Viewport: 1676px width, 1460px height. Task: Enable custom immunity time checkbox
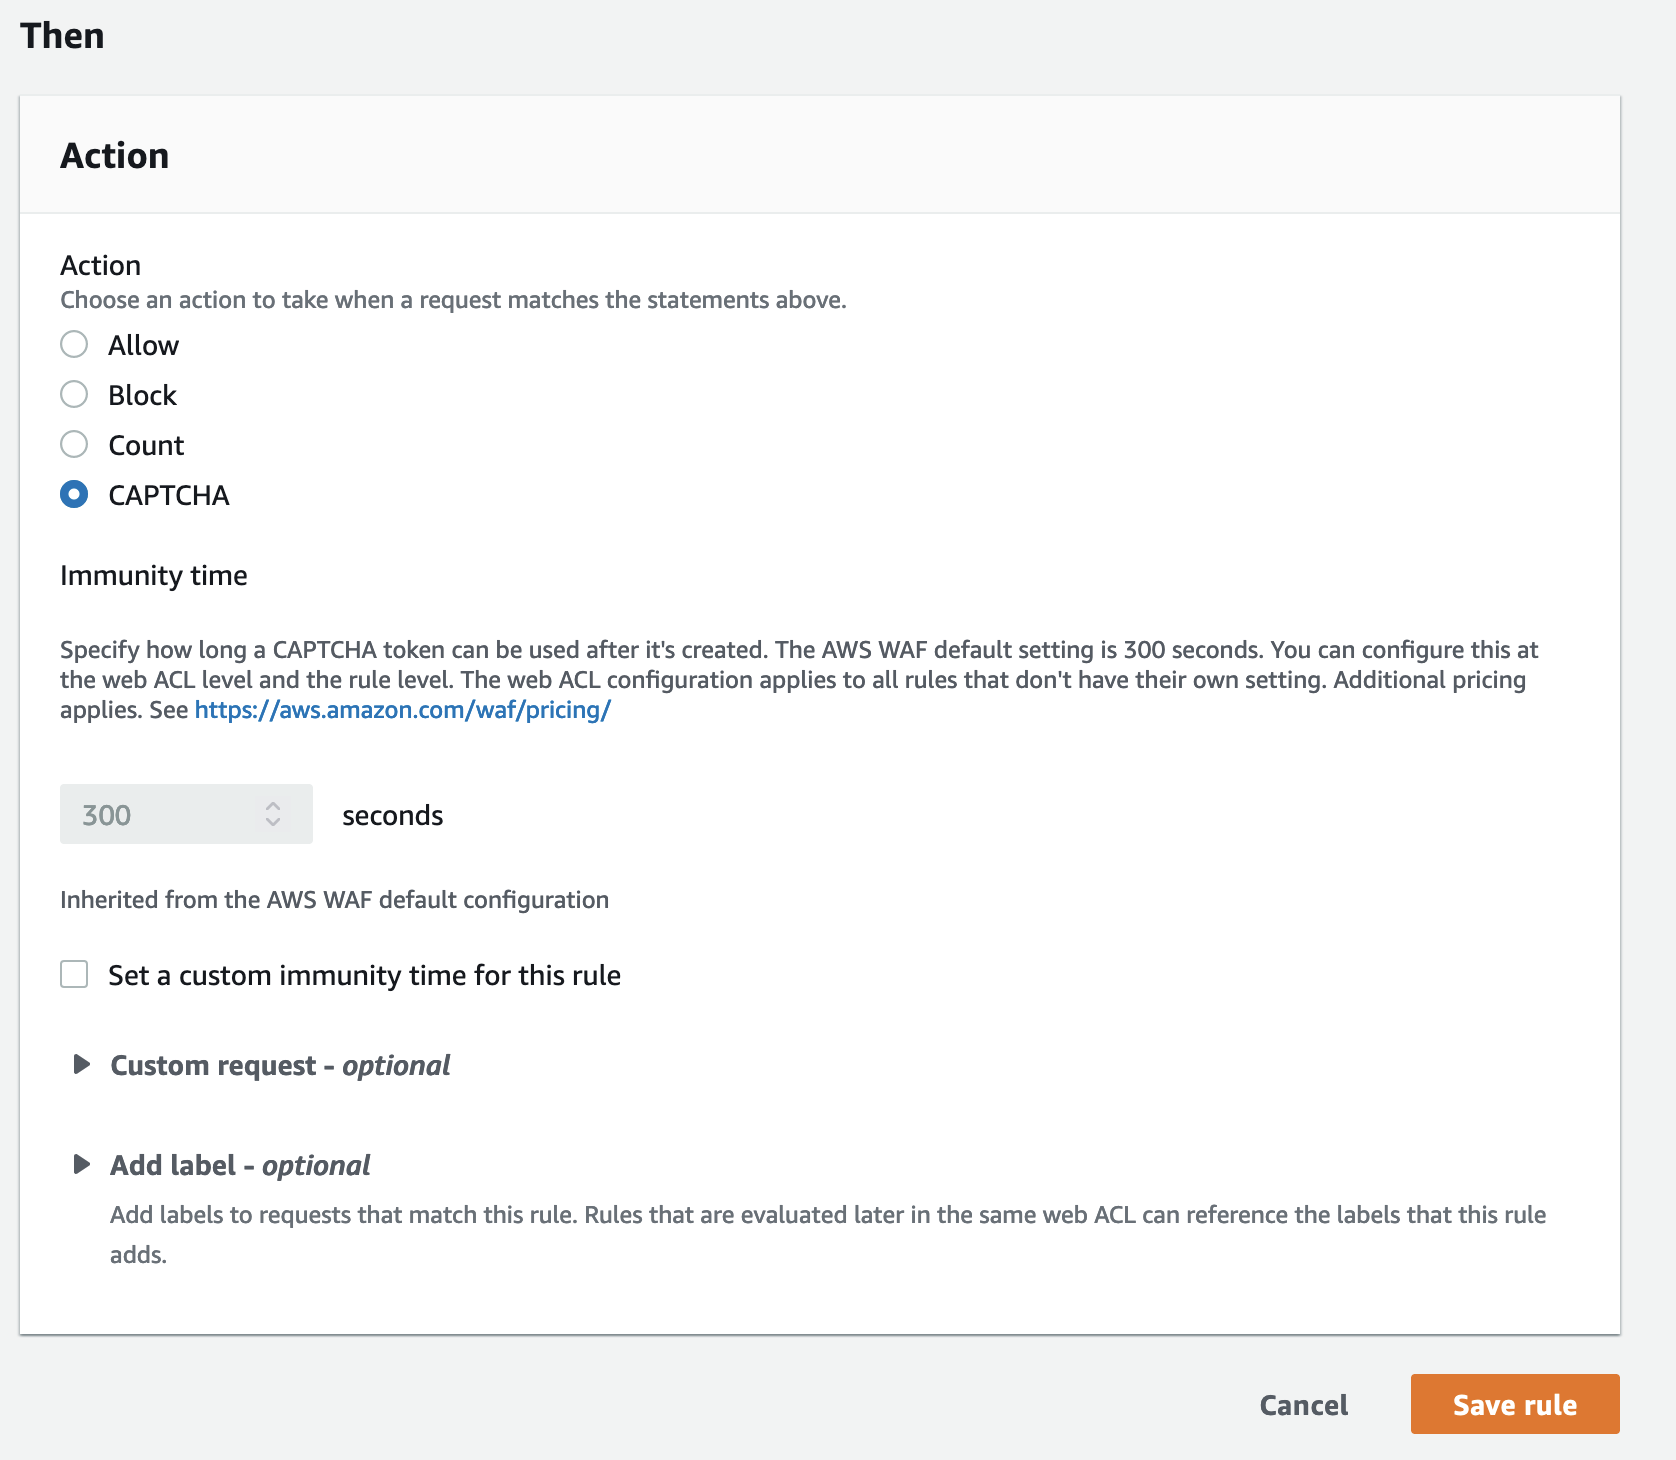(x=74, y=975)
